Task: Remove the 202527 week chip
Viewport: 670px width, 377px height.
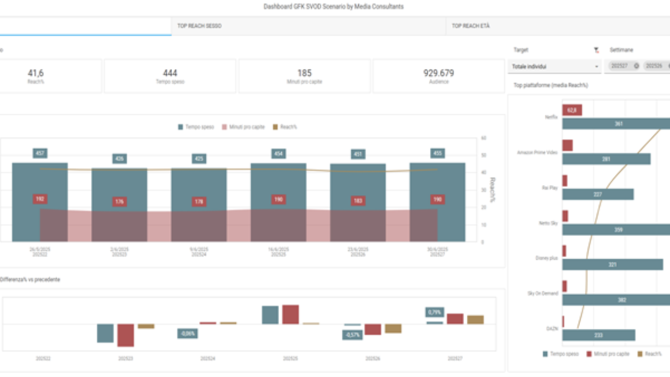Action: pos(636,66)
